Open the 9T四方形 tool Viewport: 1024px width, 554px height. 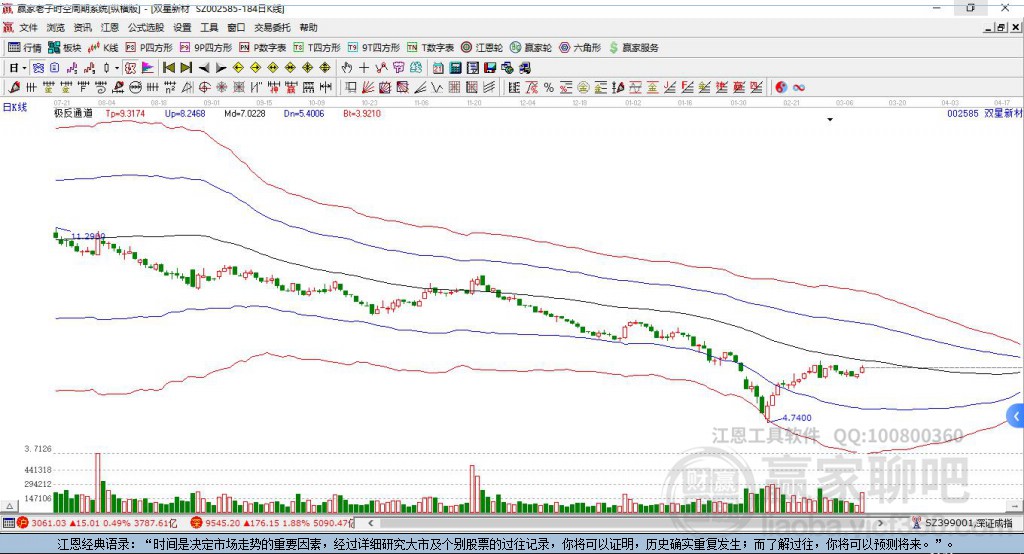click(374, 48)
